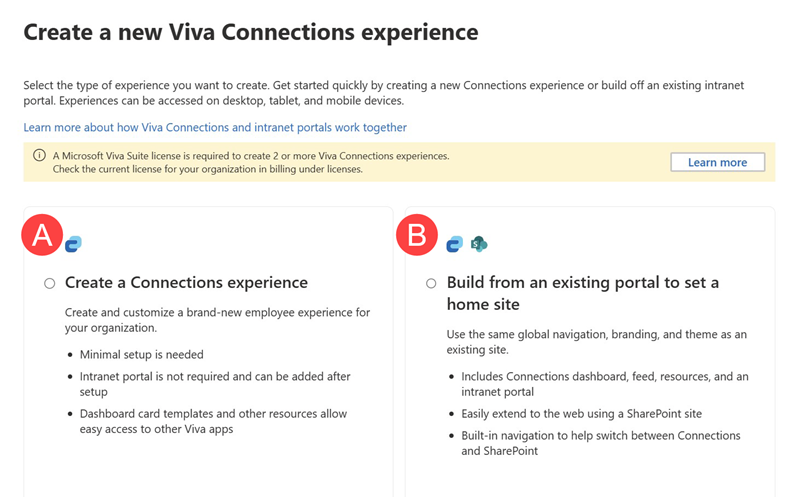Click the 'Minimal setup is needed' bullet

click(141, 354)
